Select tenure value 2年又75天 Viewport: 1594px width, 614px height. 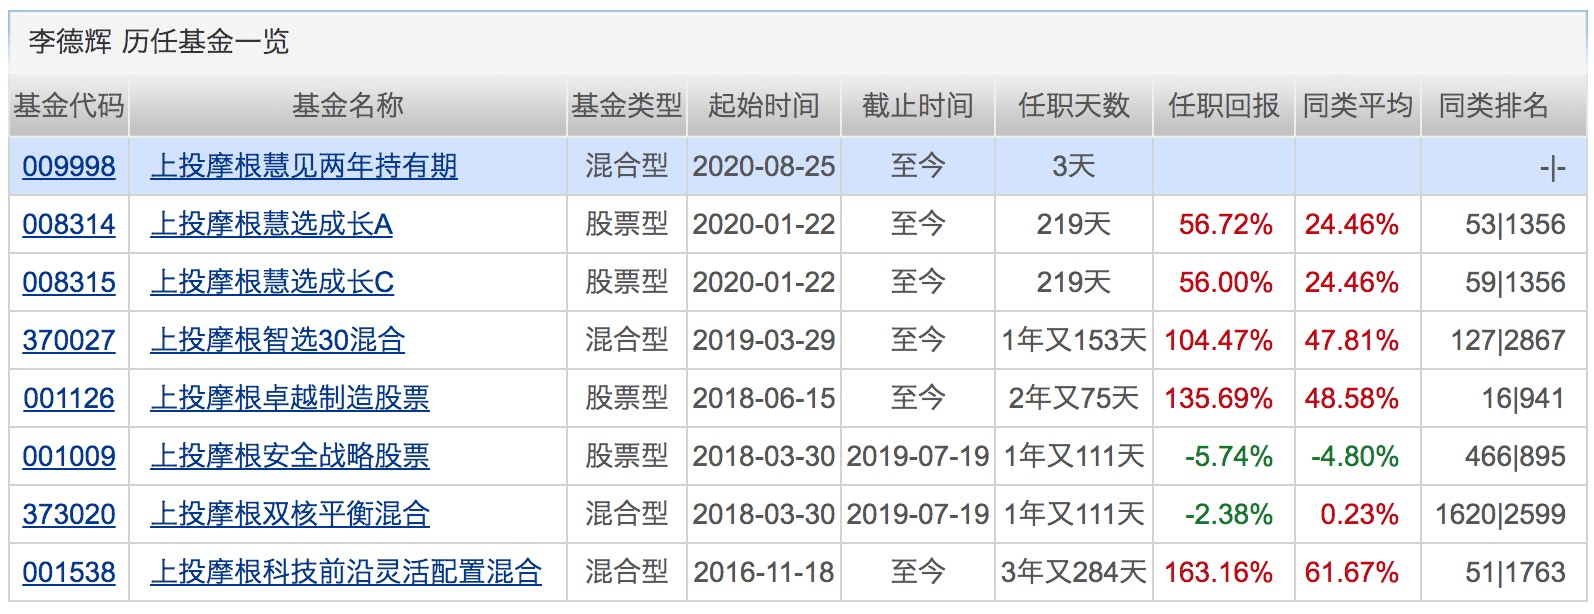click(x=1074, y=398)
